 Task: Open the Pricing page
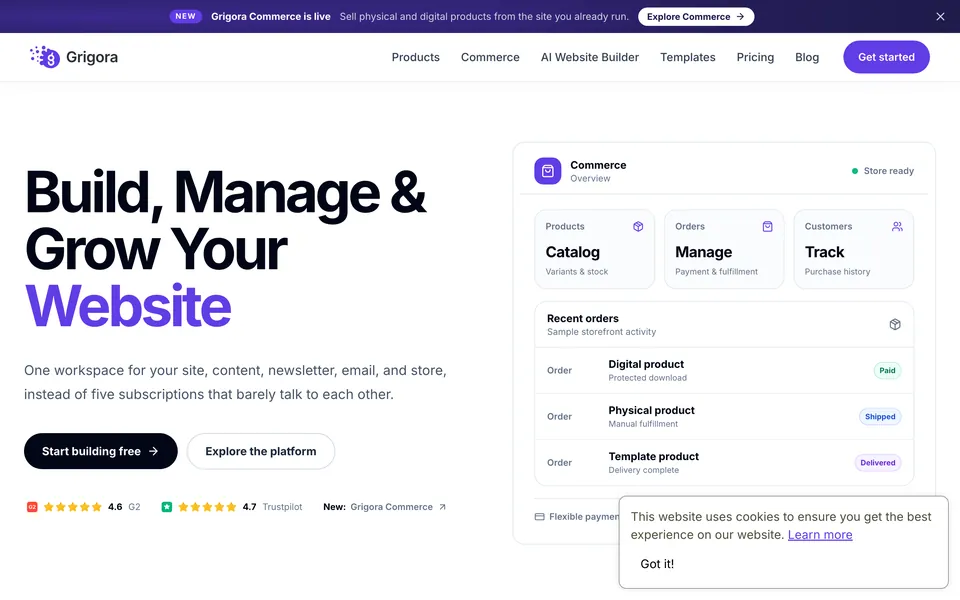(x=755, y=57)
